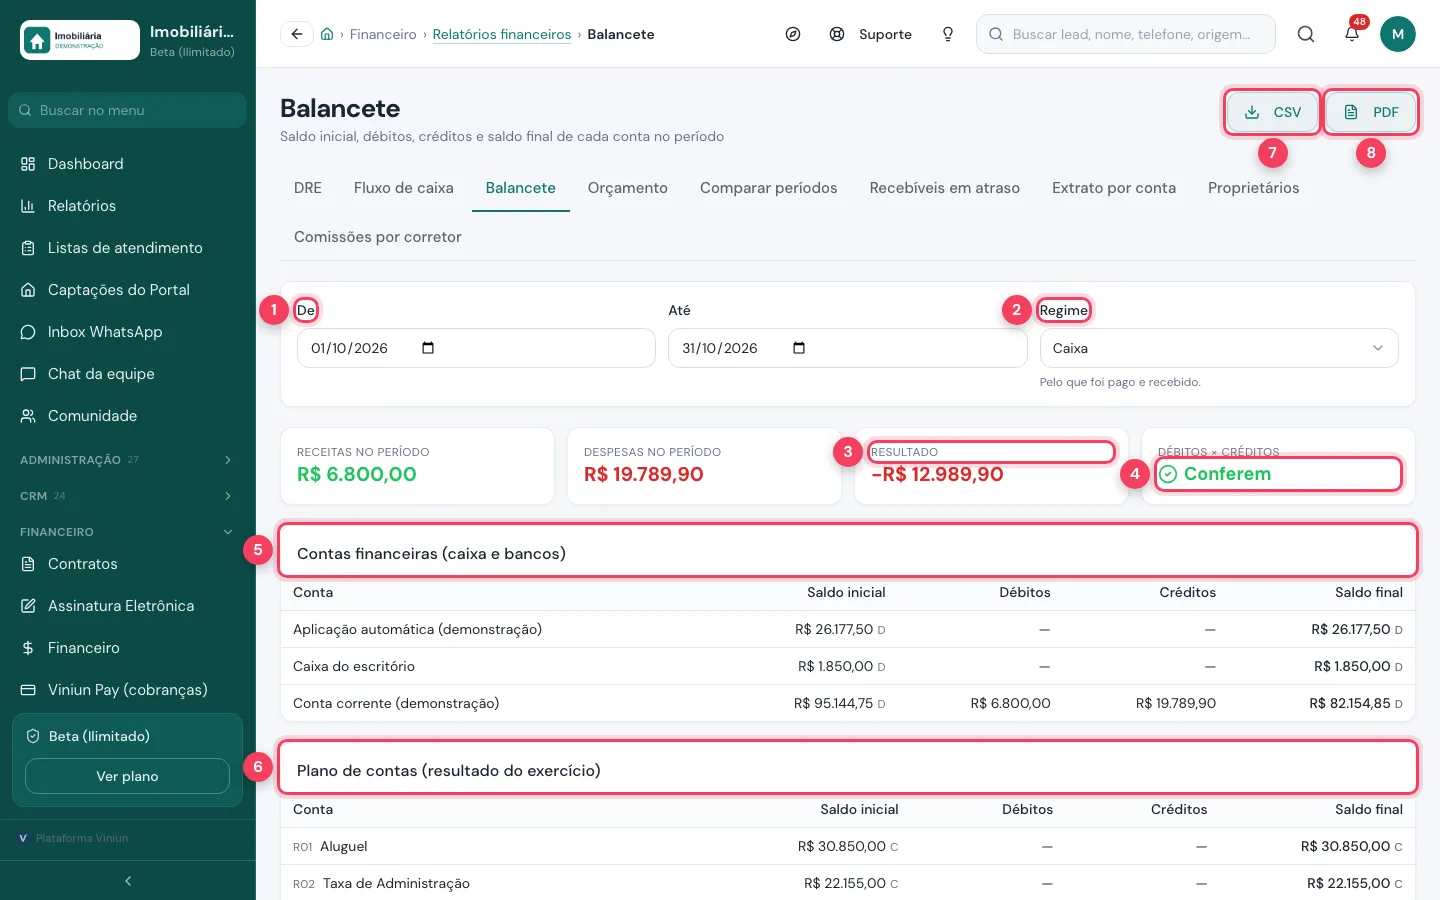Focus the Buscar no menu field

[127, 110]
